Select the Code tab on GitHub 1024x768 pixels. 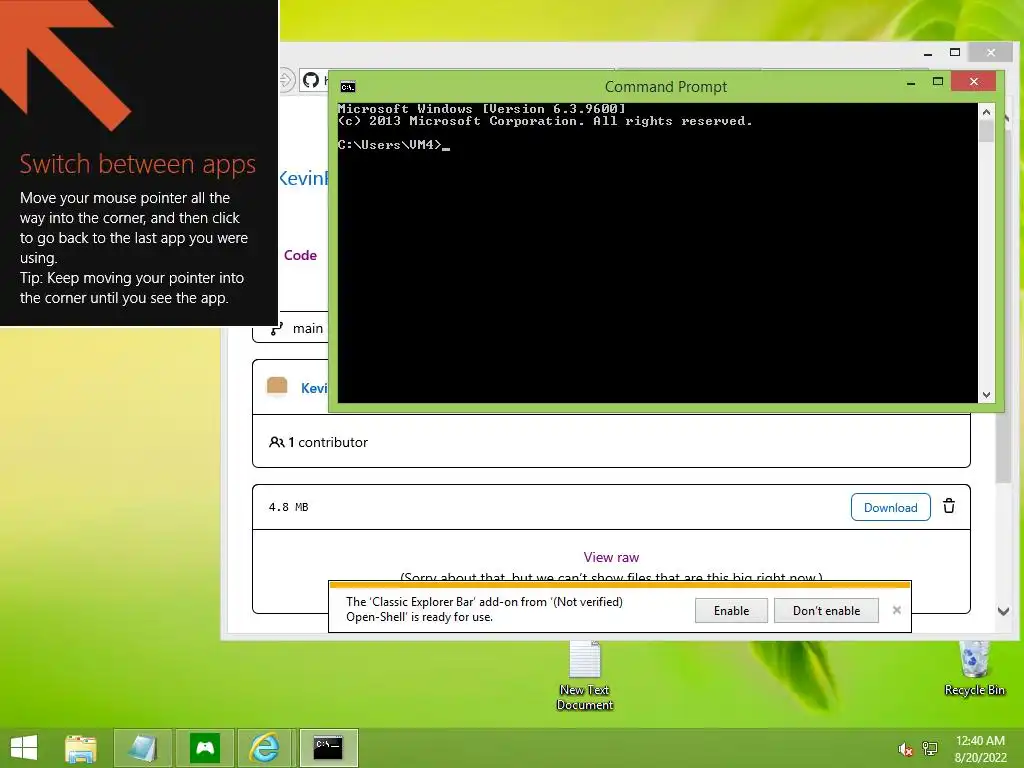(300, 255)
